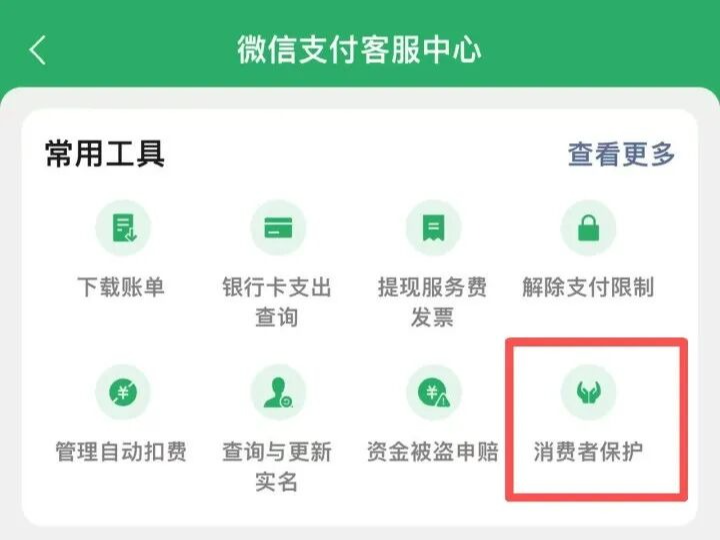The height and width of the screenshot is (540, 720).
Task: Open the 资金被盗申赔 warning icon
Action: pos(433,392)
